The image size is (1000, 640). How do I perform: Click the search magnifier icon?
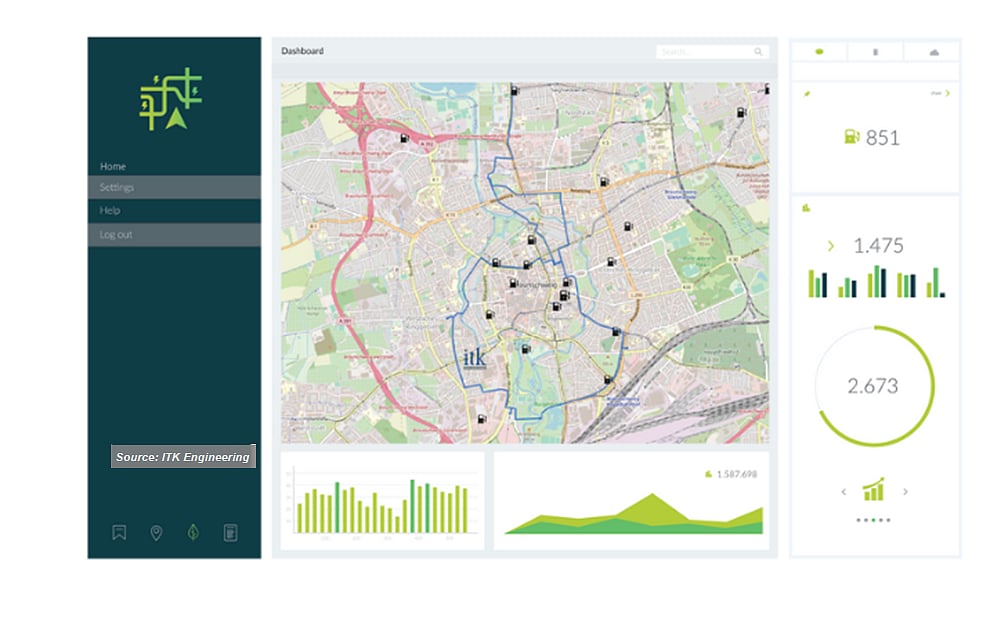(758, 51)
